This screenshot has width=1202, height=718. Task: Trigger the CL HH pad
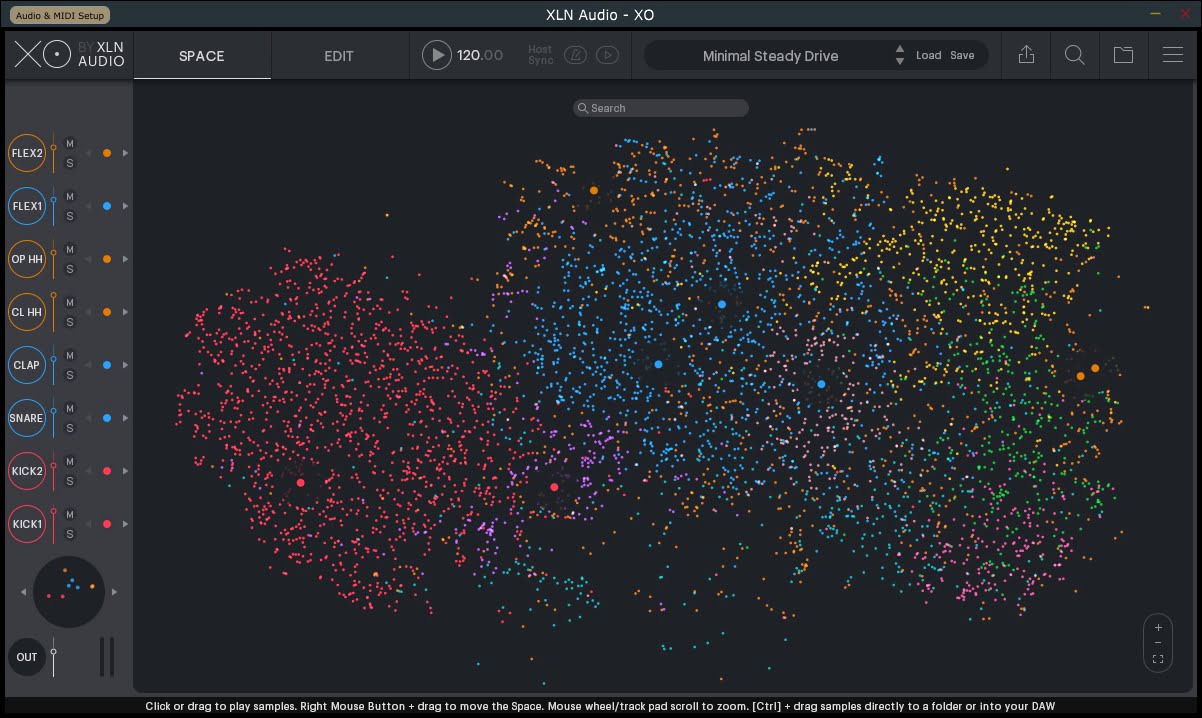(27, 312)
